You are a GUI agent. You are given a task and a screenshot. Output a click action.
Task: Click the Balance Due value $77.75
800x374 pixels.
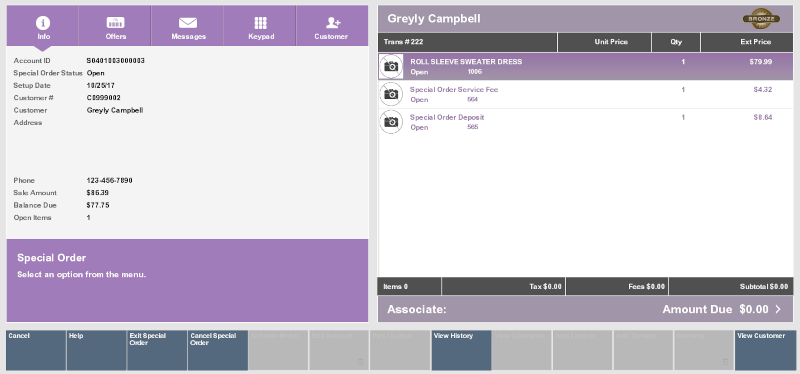coord(98,205)
